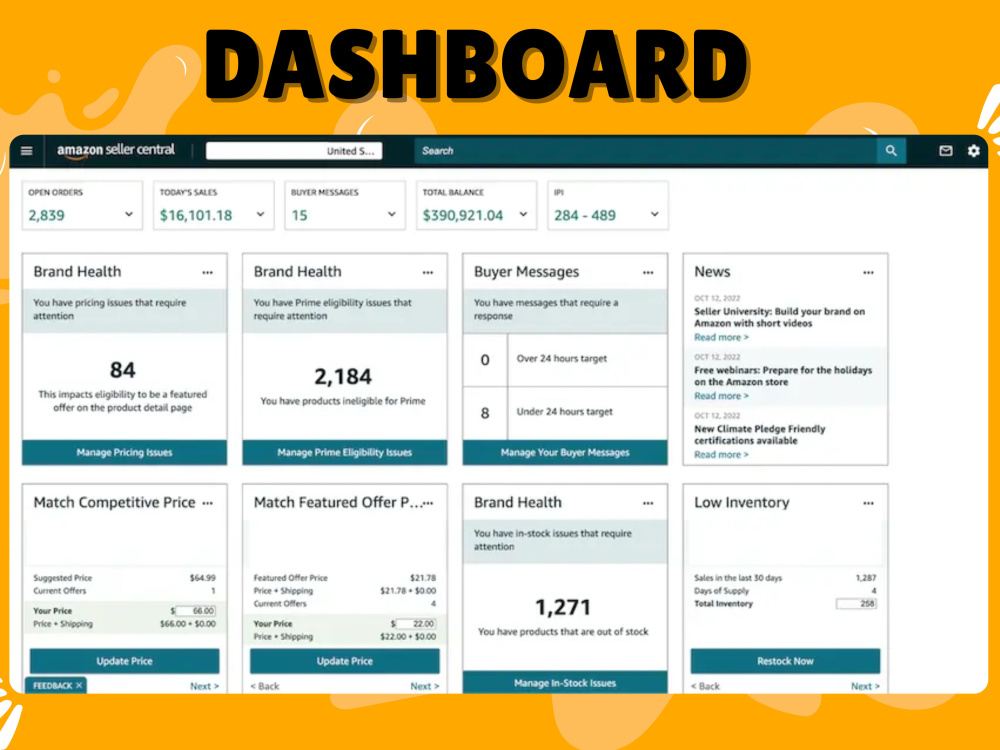Click Manage Prime Eligibility Issues button
Screen dimensions: 1000x750
click(344, 452)
